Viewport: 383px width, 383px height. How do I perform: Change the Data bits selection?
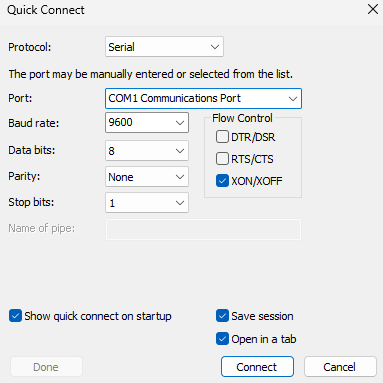click(147, 151)
